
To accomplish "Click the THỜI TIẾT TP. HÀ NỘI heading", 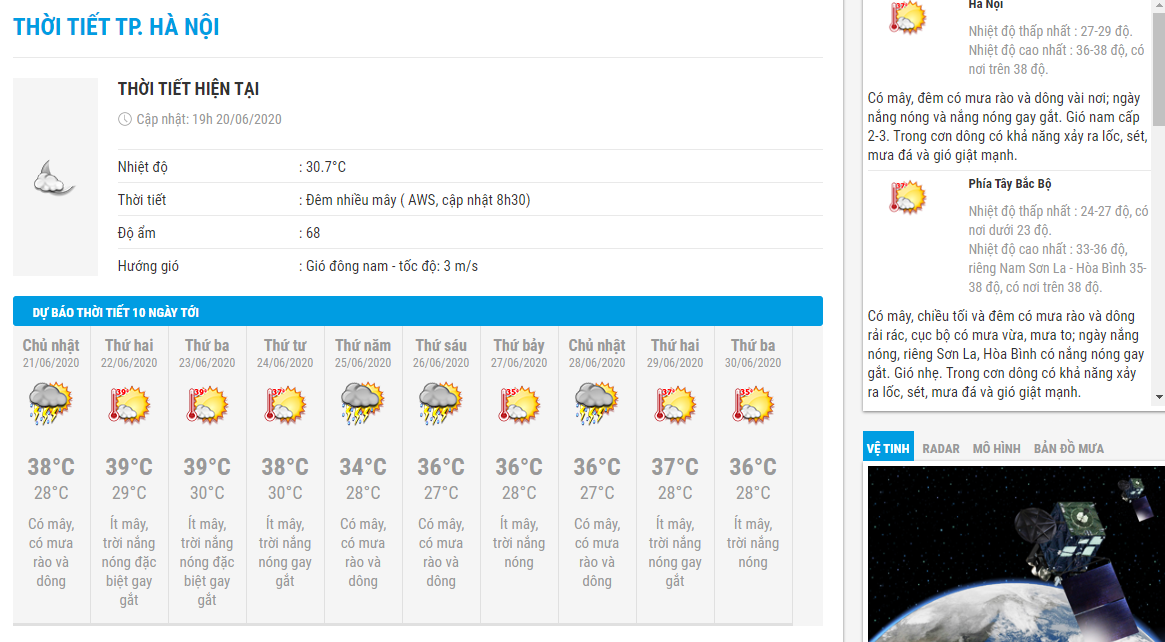I will (x=116, y=27).
